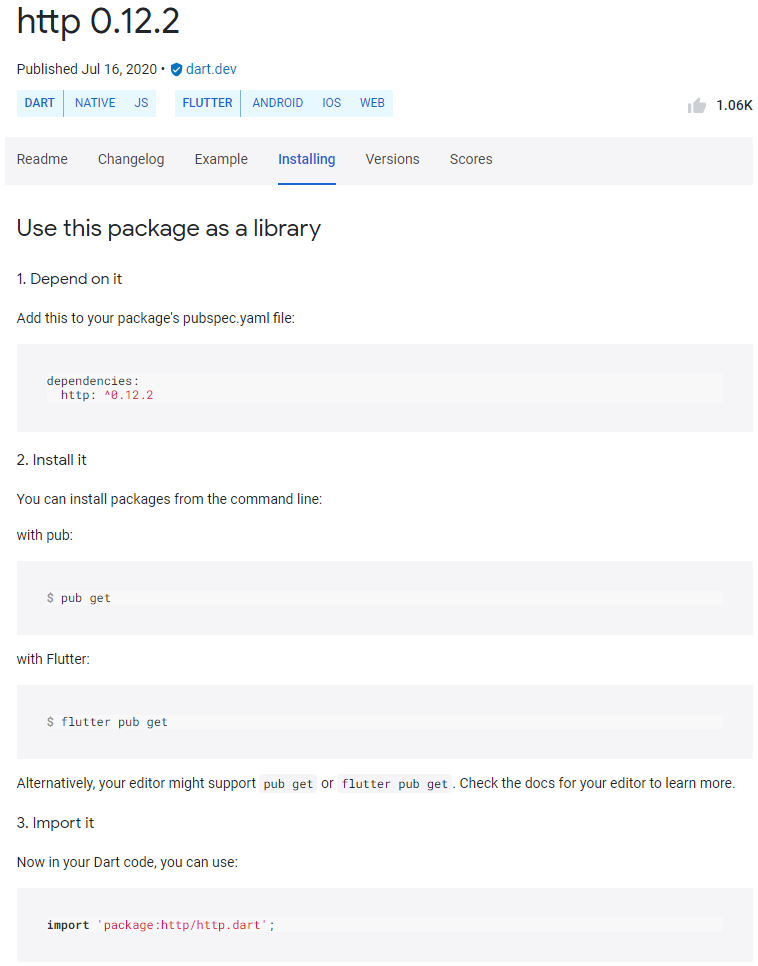Screen dimensions: 758x966
Task: Click the 'http 0.12.2' package title
Action: (x=98, y=21)
